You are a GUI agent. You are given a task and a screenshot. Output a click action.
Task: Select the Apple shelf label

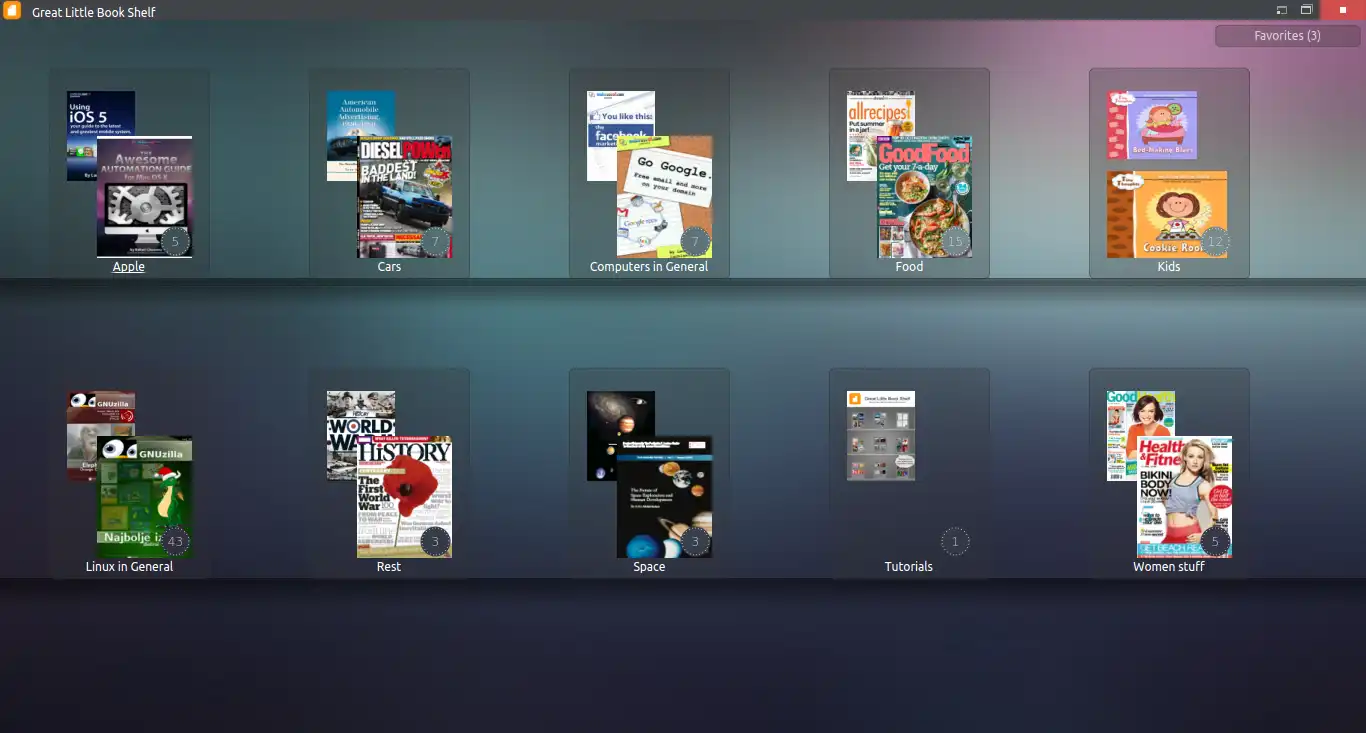point(129,267)
